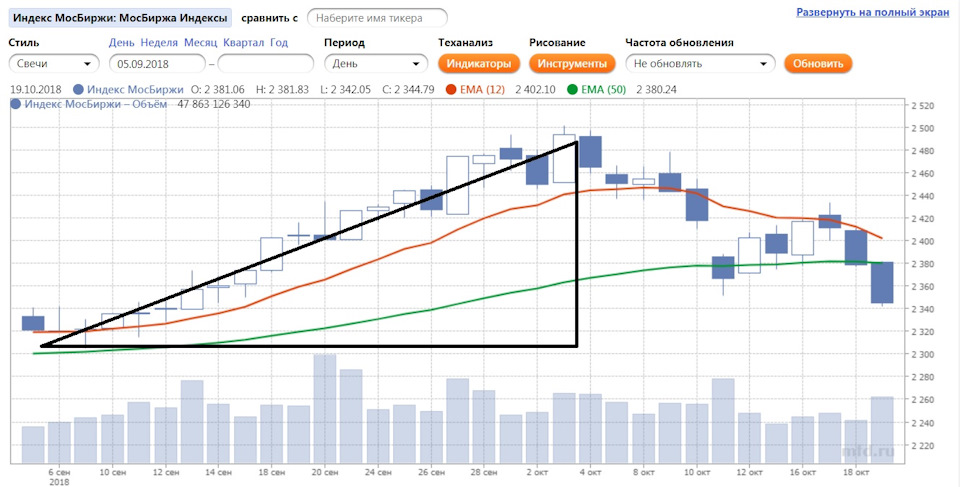960x487 pixels.
Task: Click the green EMA (50) legend dot
Action: pos(572,89)
